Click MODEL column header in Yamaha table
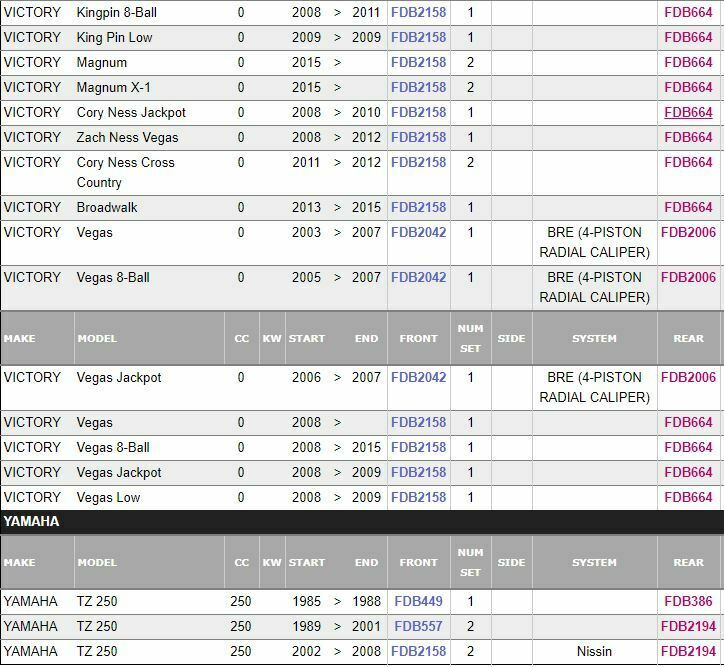This screenshot has height=667, width=724. pos(97,562)
